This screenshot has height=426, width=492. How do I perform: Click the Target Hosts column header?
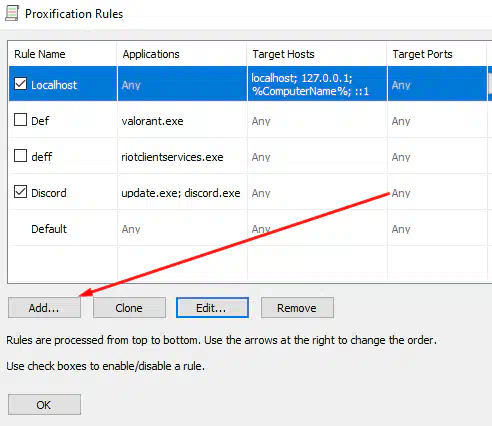[x=317, y=54]
